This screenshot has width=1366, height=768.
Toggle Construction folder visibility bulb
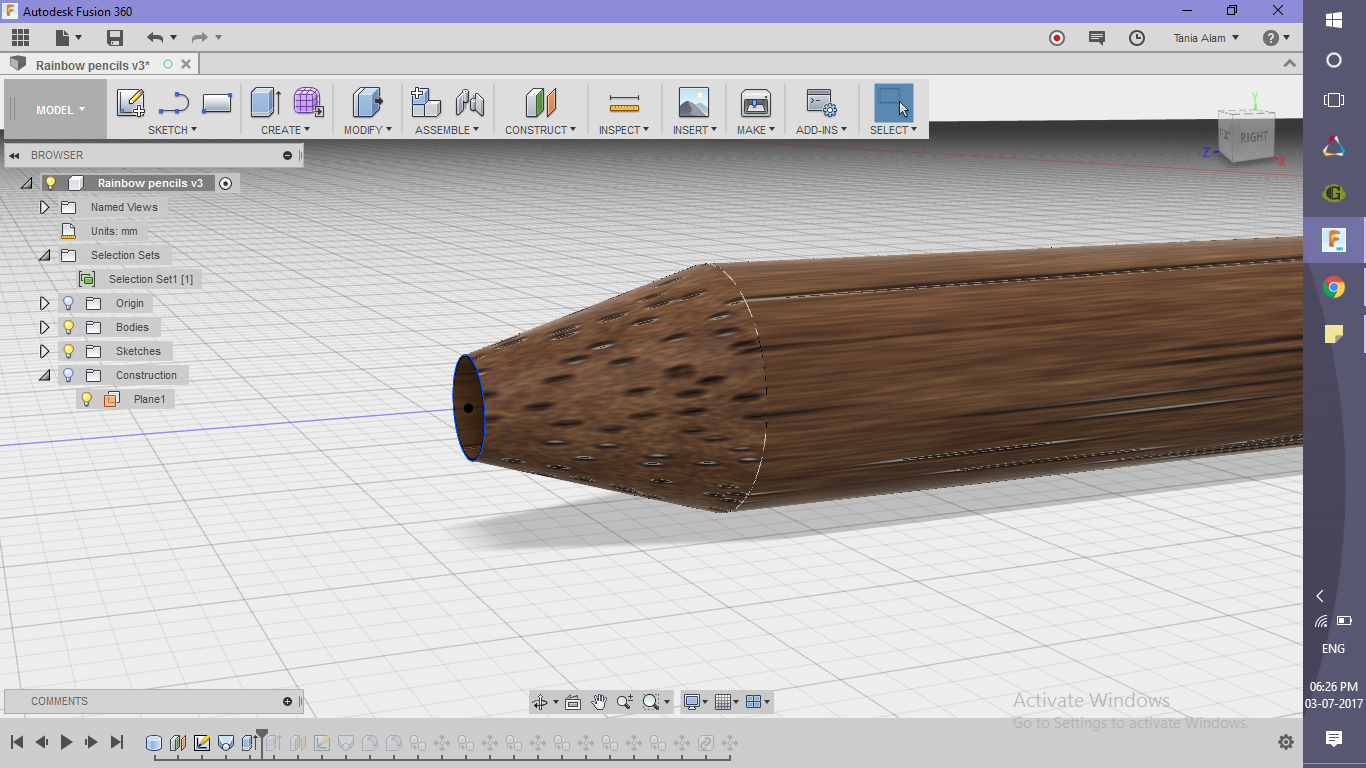click(68, 375)
